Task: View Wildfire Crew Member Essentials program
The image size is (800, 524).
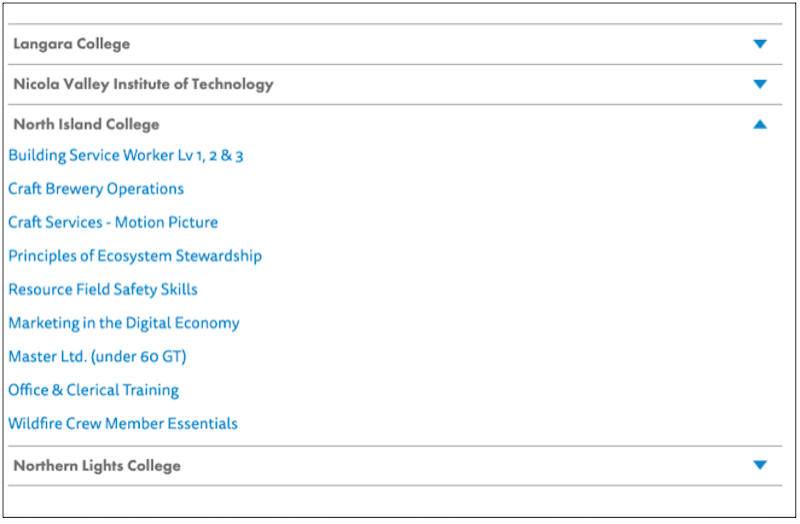Action: 123,423
